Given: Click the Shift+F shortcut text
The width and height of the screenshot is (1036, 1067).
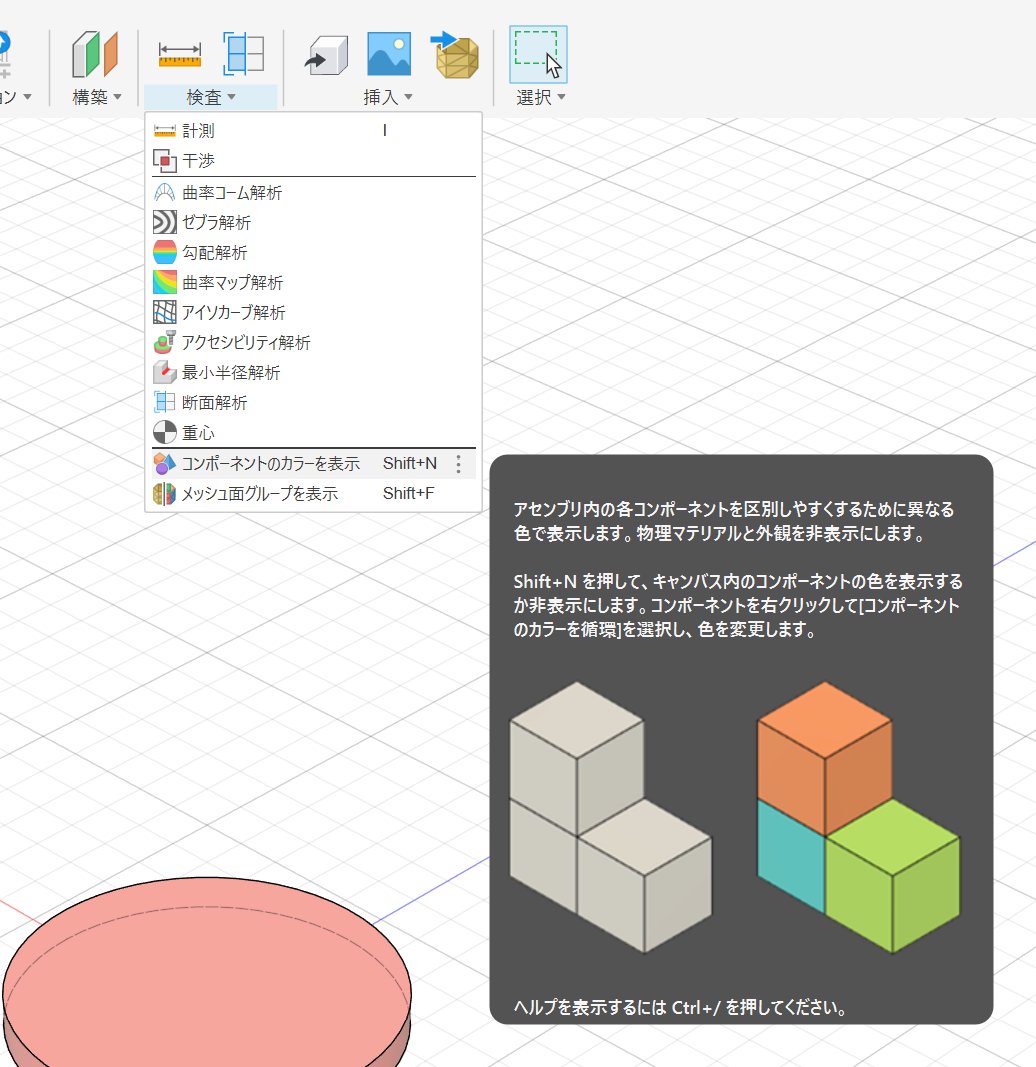Looking at the screenshot, I should pyautogui.click(x=408, y=493).
